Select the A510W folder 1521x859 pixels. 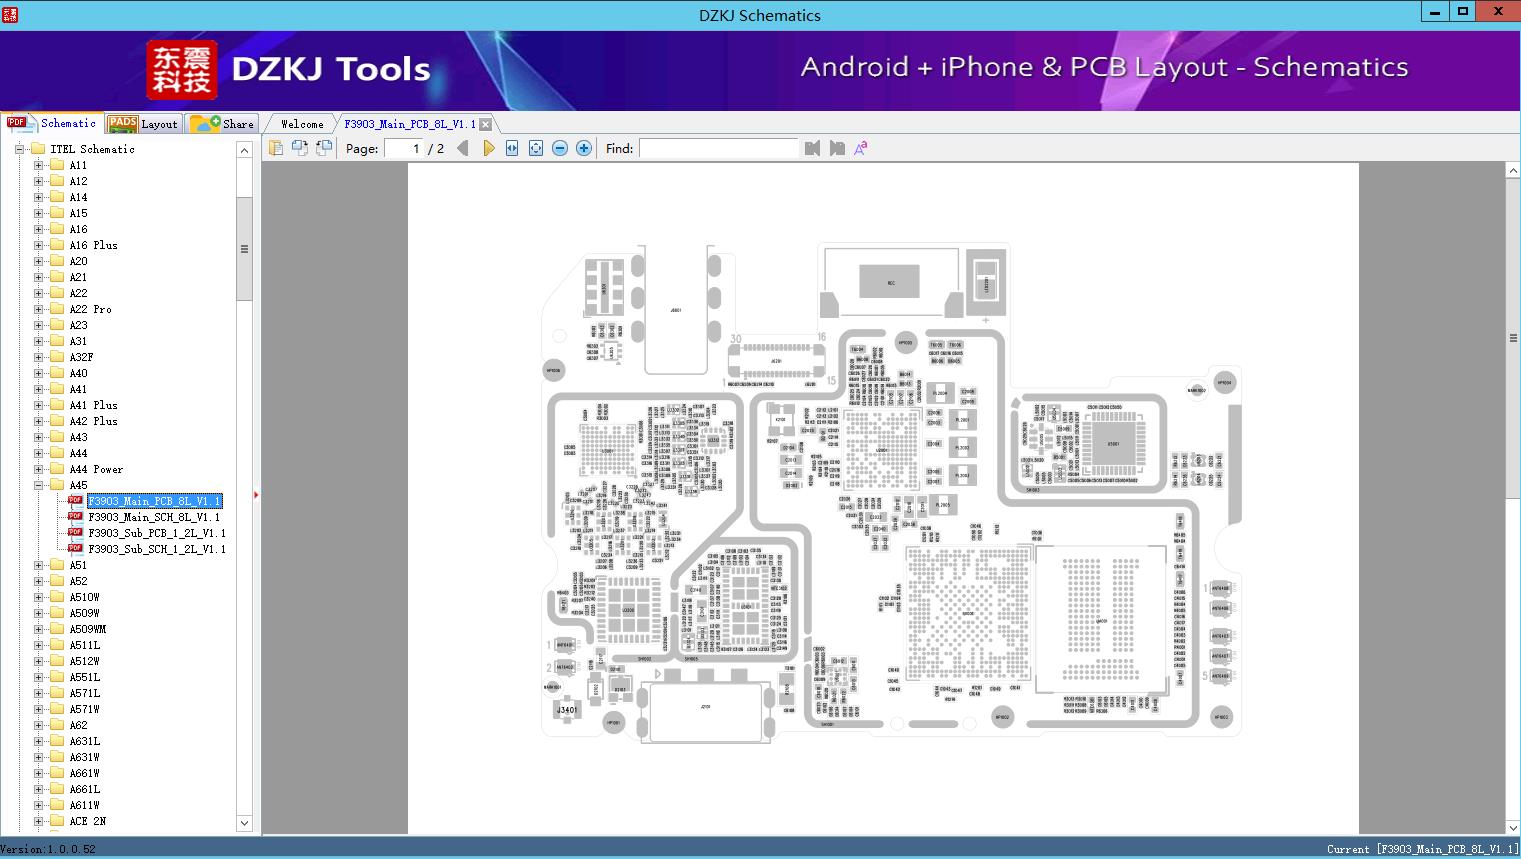(x=85, y=597)
